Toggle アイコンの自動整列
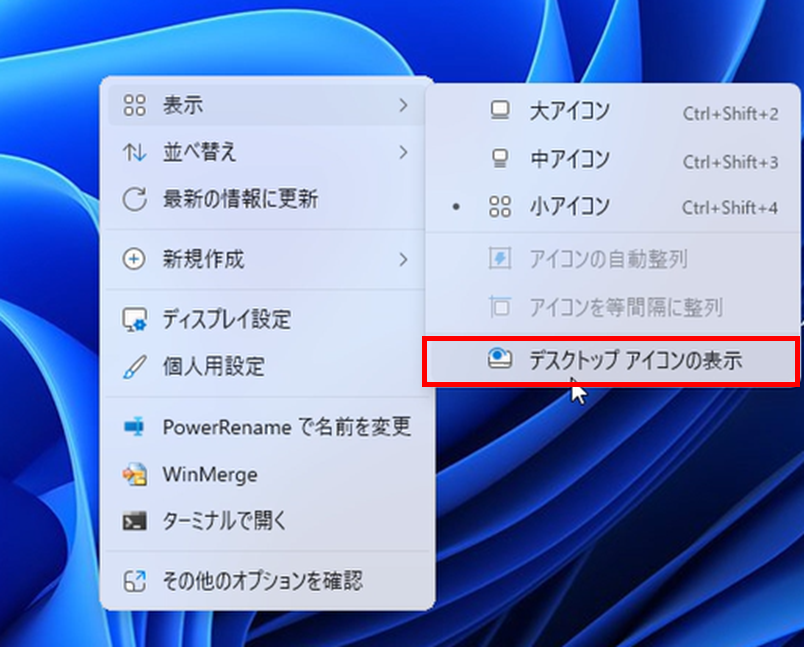The height and width of the screenshot is (647, 804). pyautogui.click(x=613, y=259)
